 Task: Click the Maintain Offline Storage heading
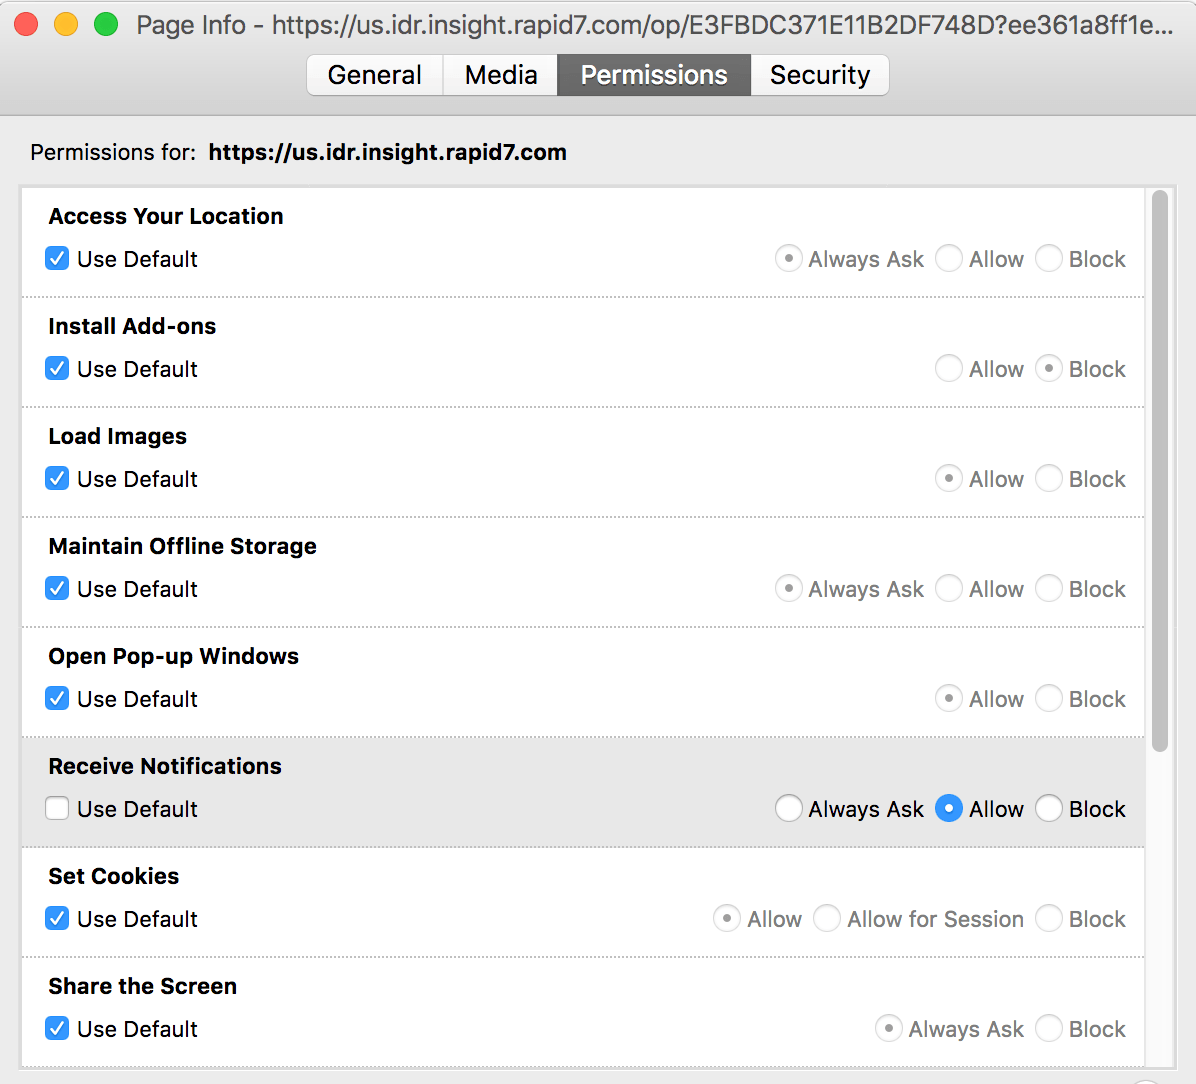pos(182,546)
